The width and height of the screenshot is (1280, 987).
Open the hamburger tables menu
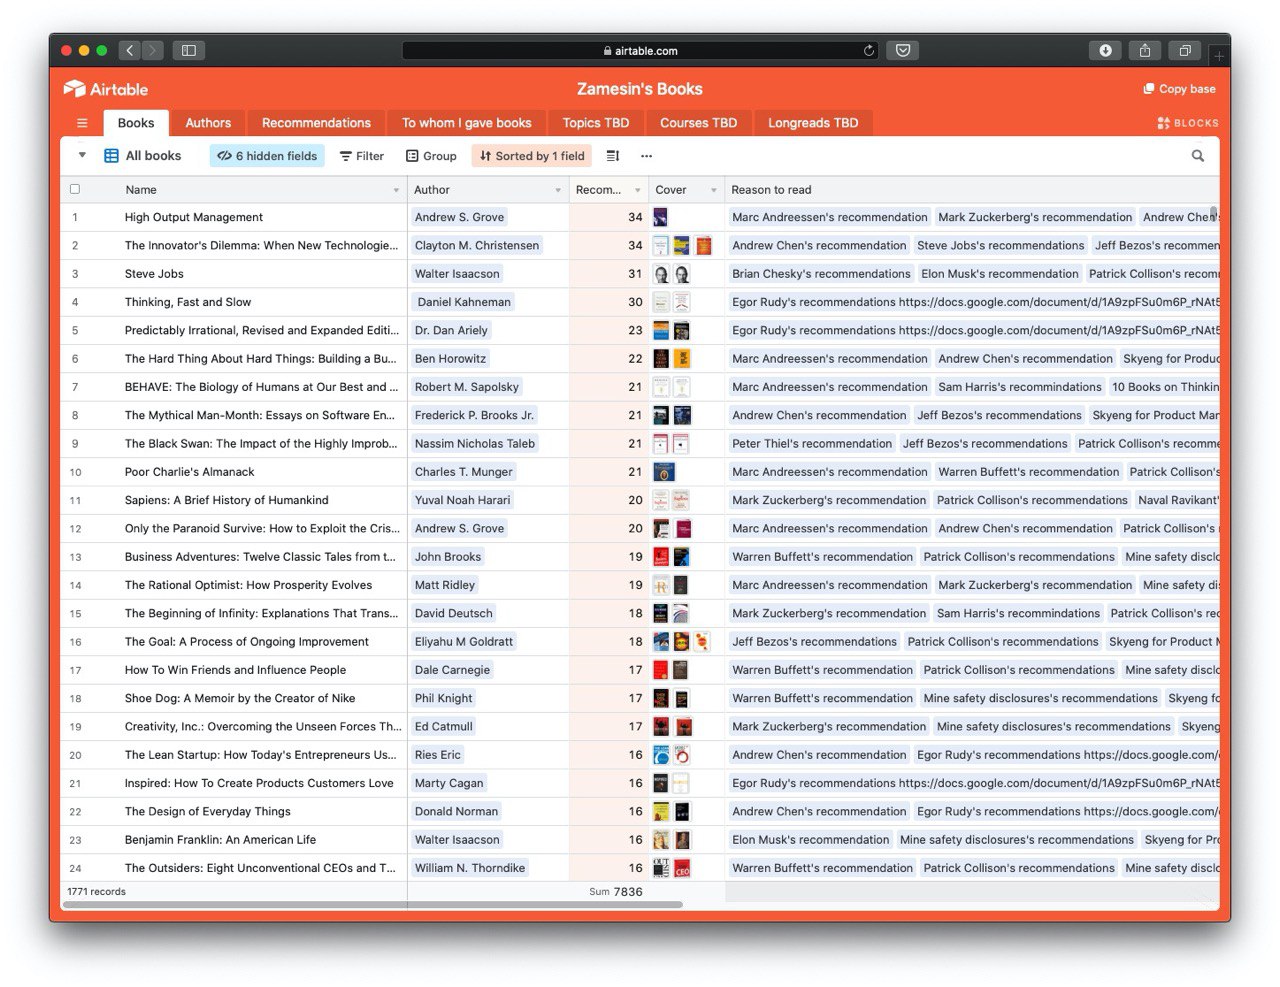pos(82,123)
